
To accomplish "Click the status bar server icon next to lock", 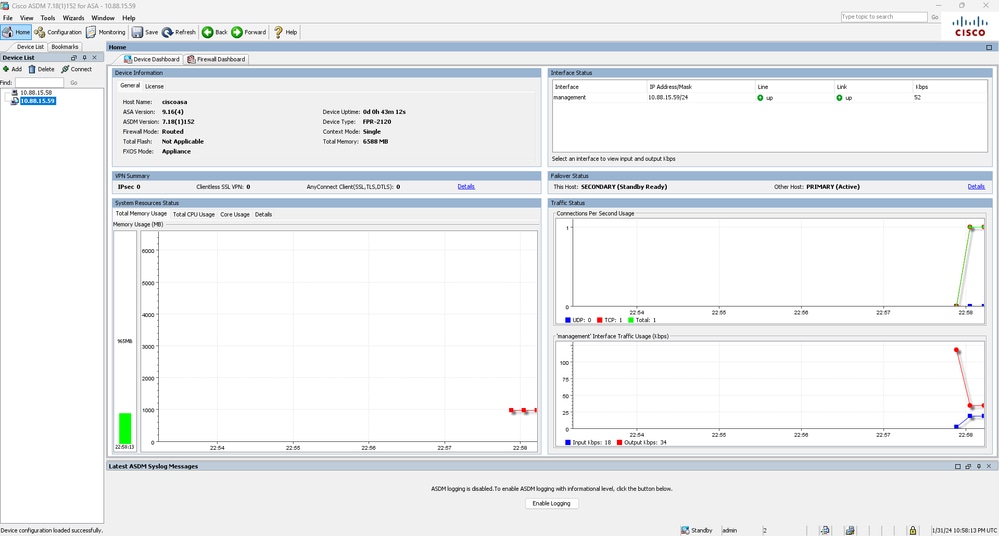I will [x=850, y=530].
